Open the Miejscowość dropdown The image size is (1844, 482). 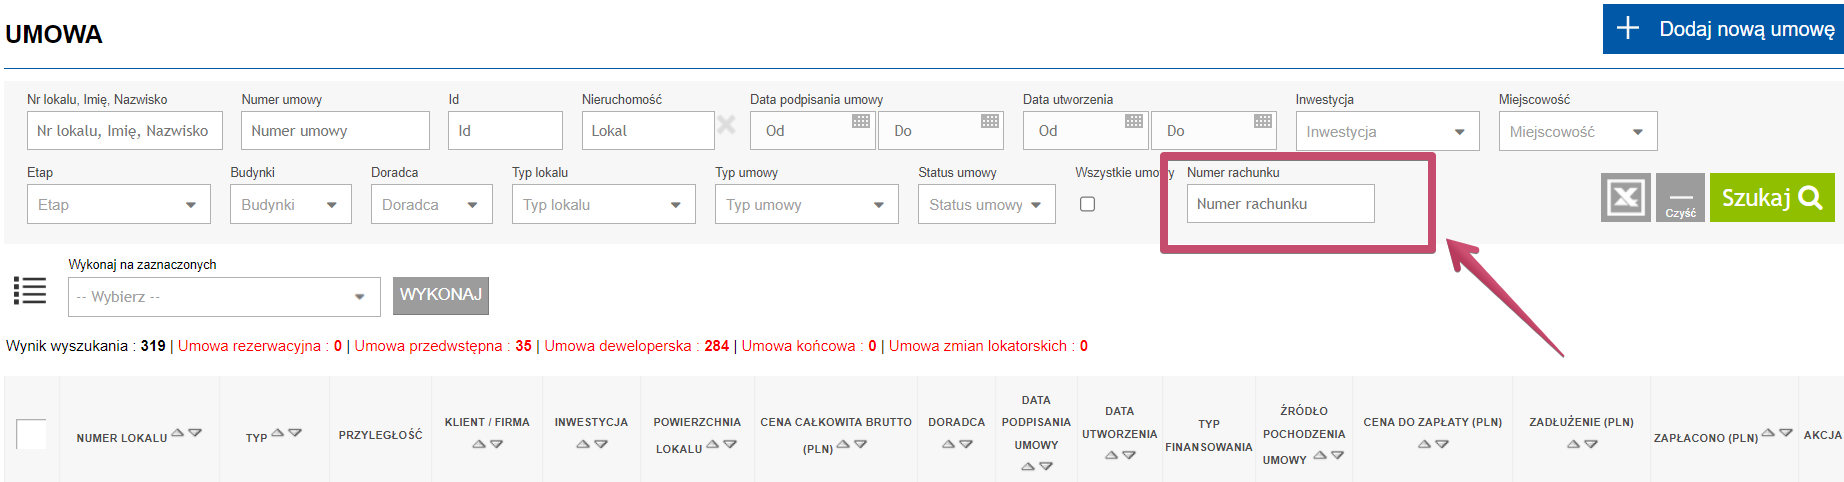click(1577, 131)
